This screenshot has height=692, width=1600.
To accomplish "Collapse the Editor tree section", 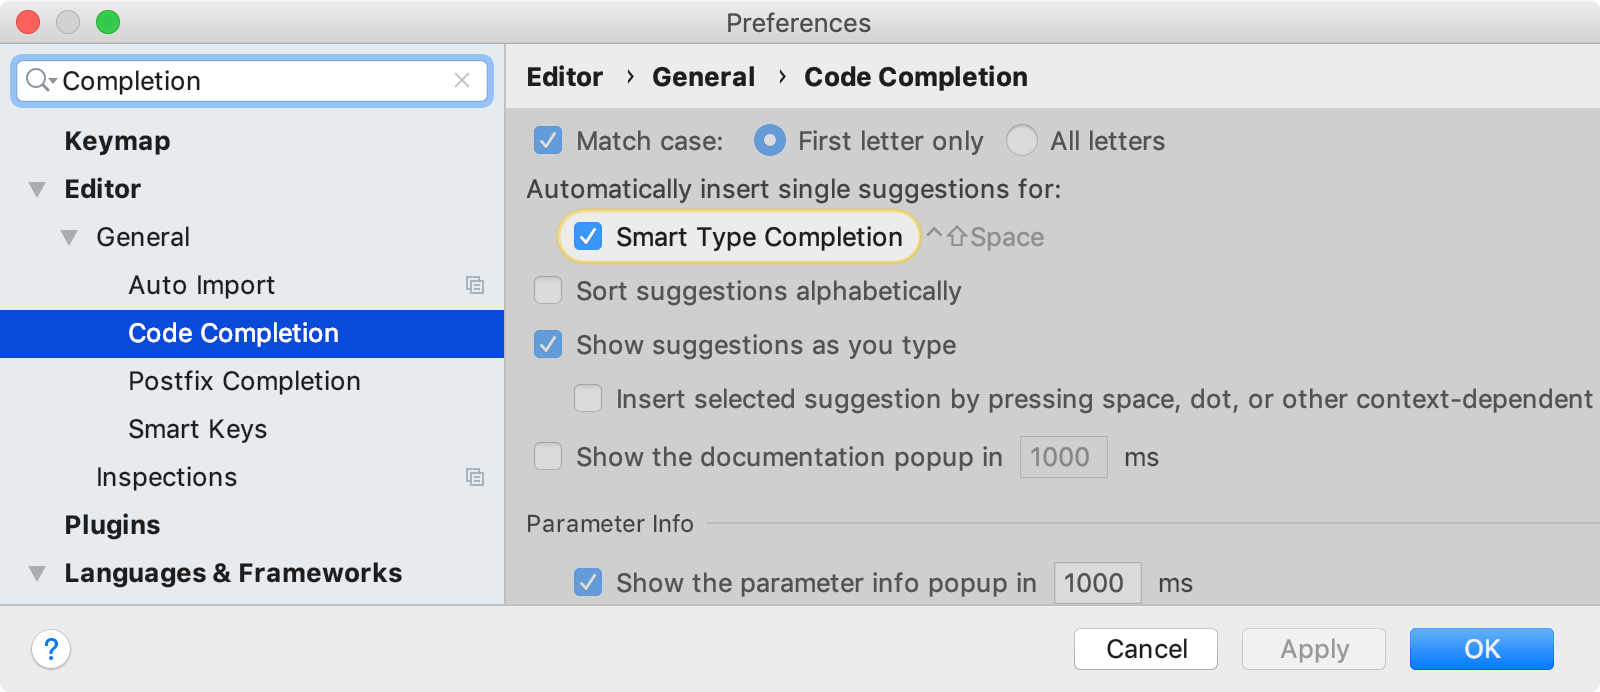I will pos(37,189).
